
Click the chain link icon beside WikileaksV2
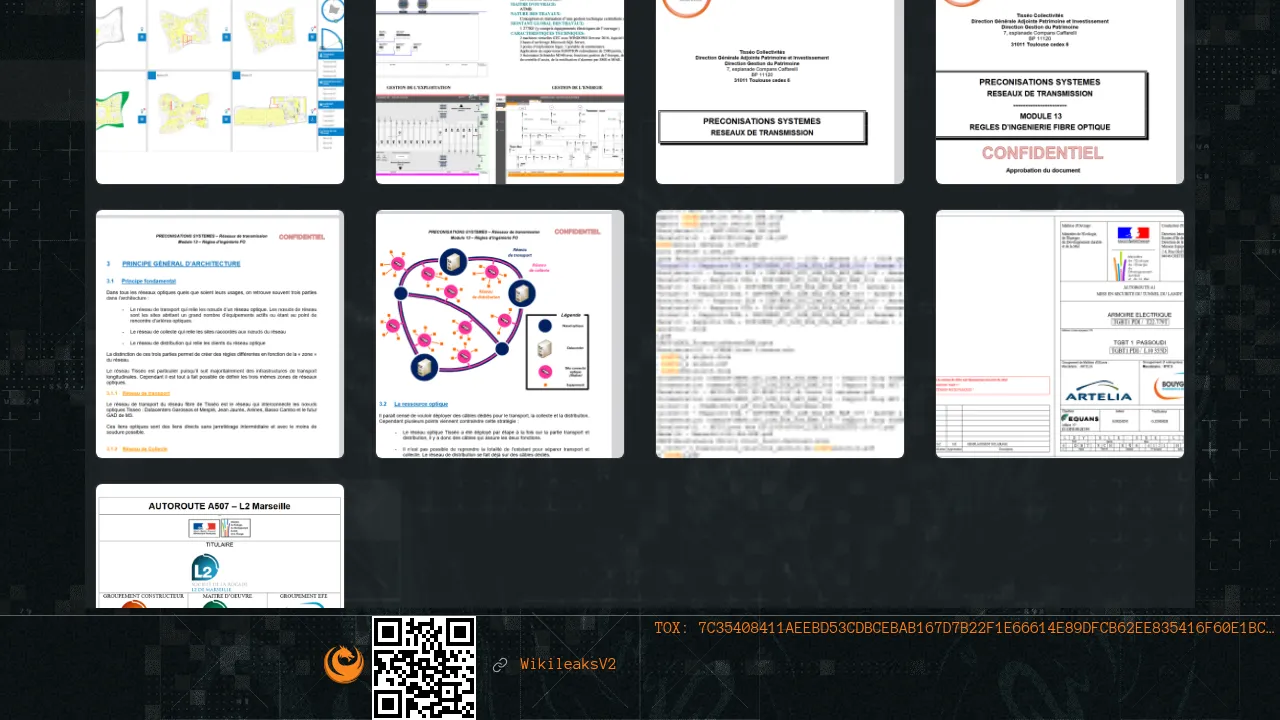(x=500, y=665)
